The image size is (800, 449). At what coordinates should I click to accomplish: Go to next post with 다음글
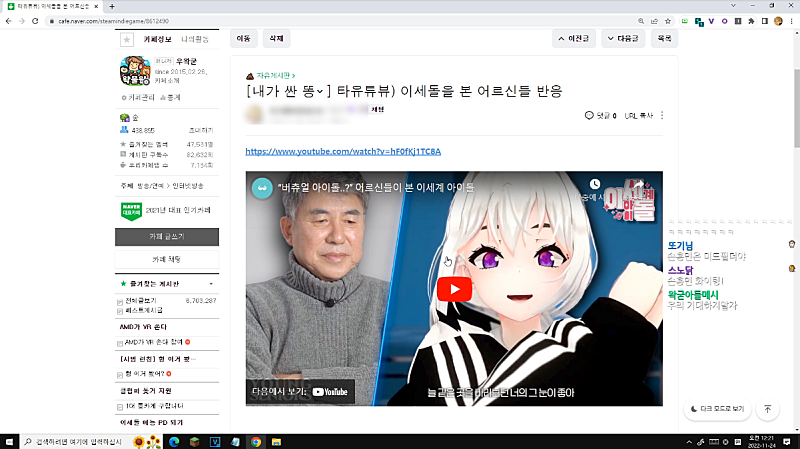[621, 39]
